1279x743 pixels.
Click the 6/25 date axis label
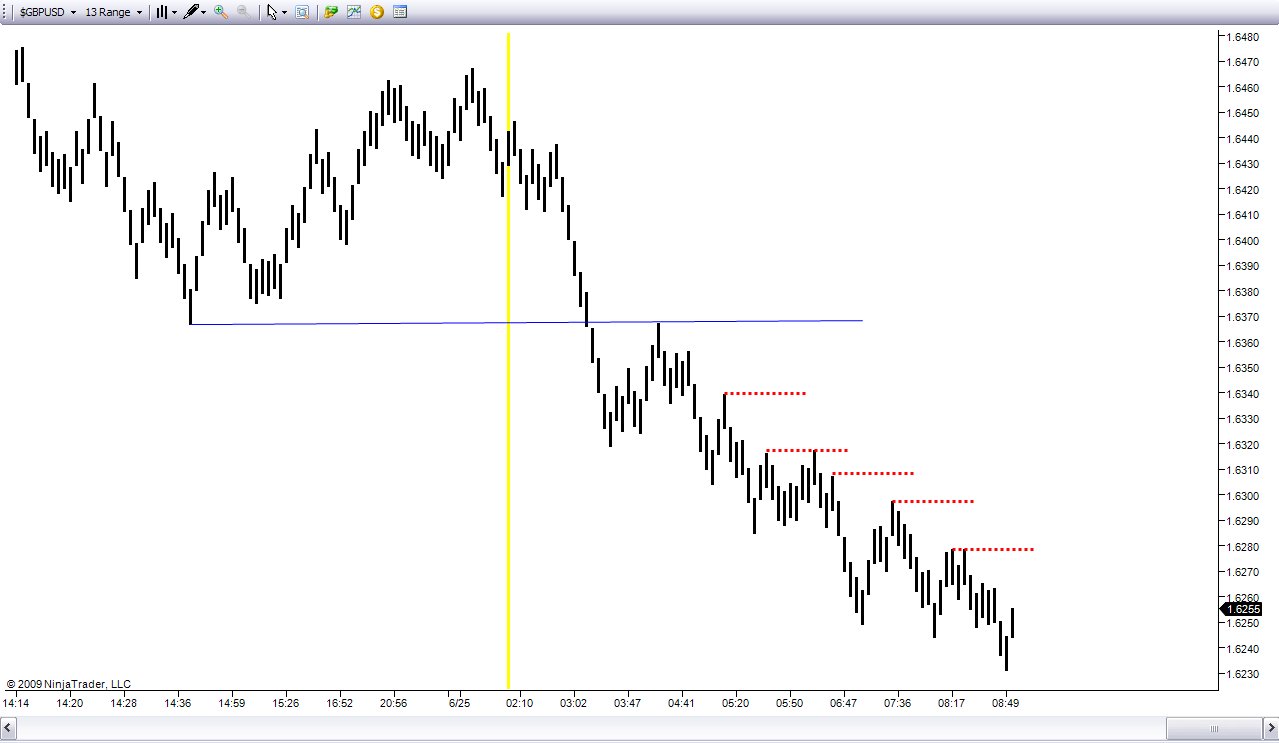coord(459,704)
